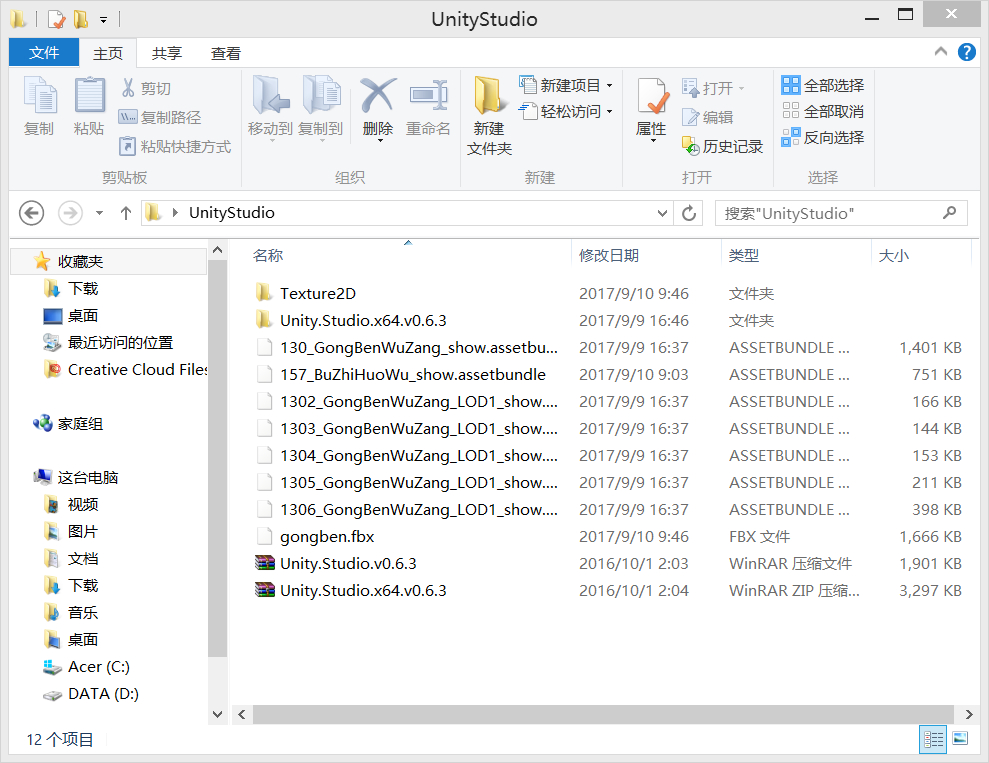Open the Open (打开) dropdown arrow
The width and height of the screenshot is (989, 763).
coord(741,89)
